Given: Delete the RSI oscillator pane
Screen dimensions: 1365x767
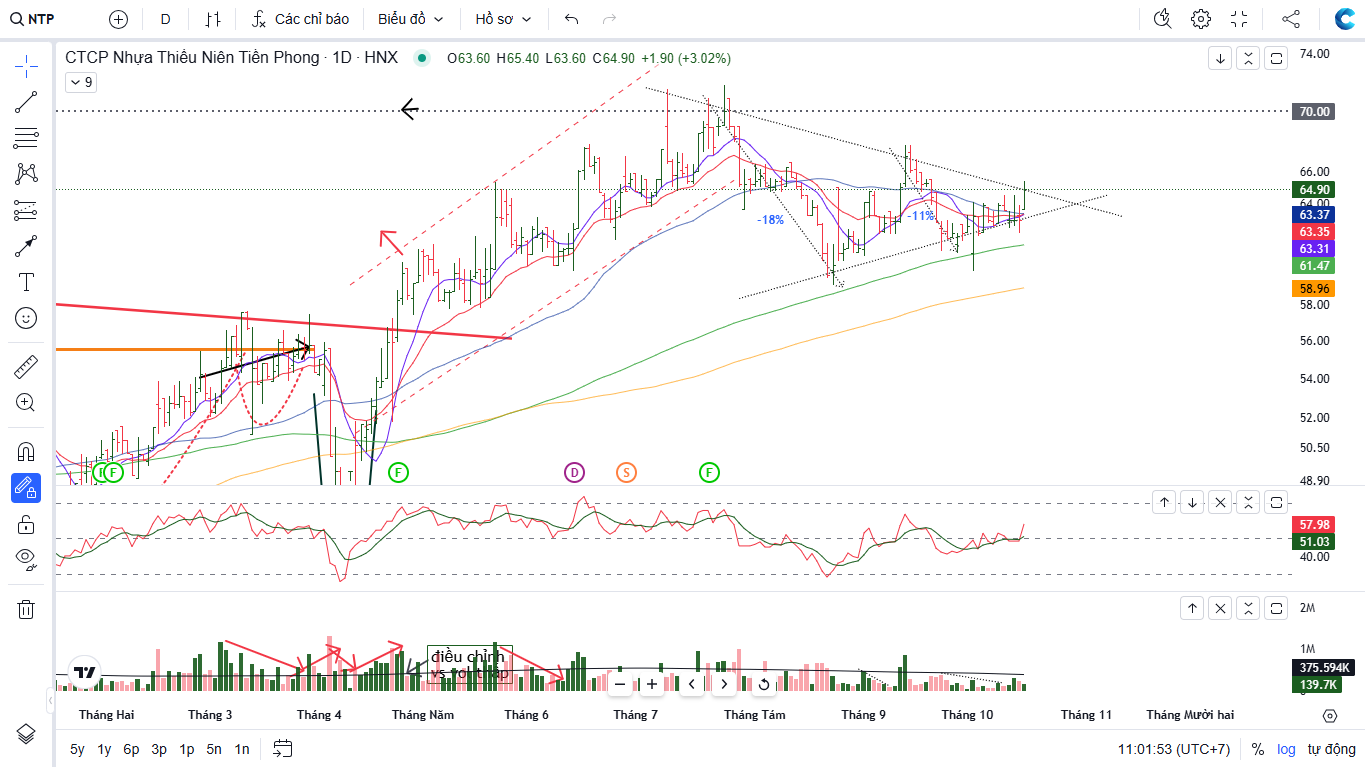Looking at the screenshot, I should (x=1220, y=502).
